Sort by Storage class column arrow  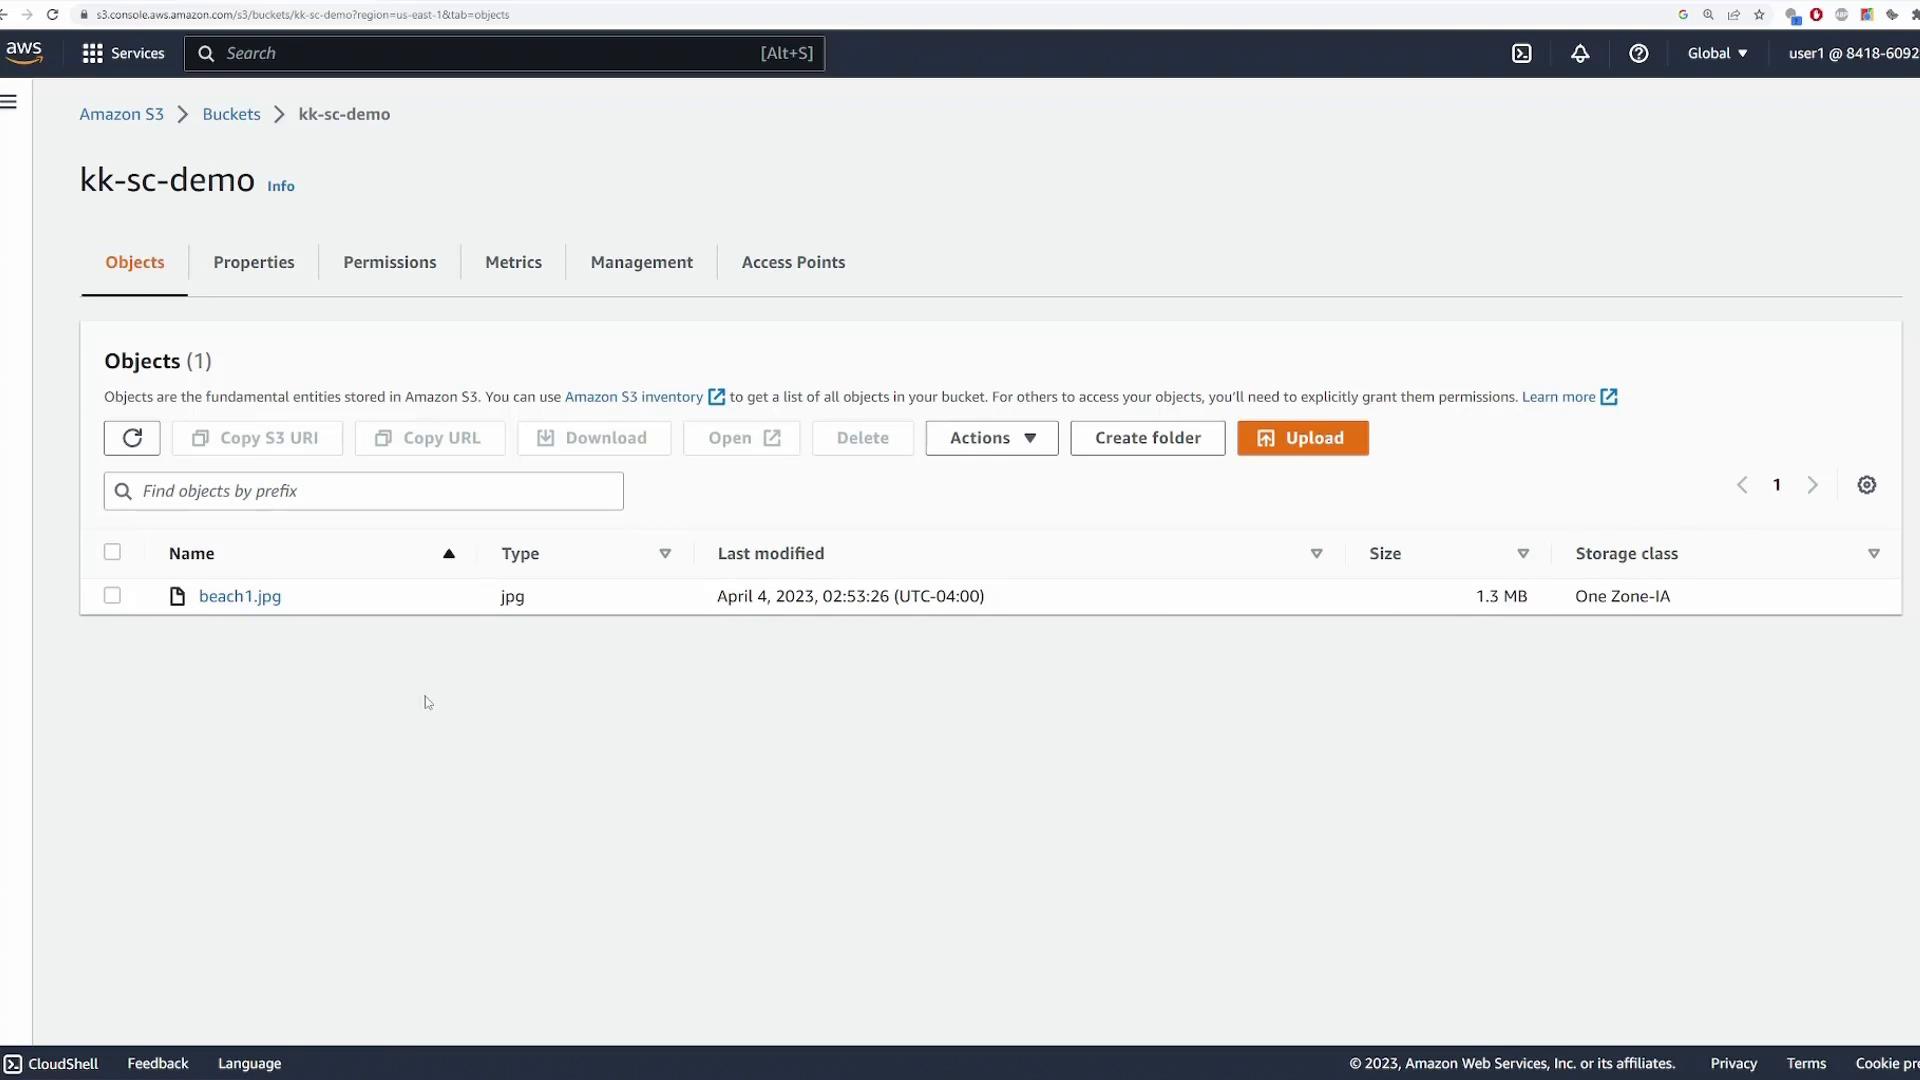click(x=1873, y=554)
